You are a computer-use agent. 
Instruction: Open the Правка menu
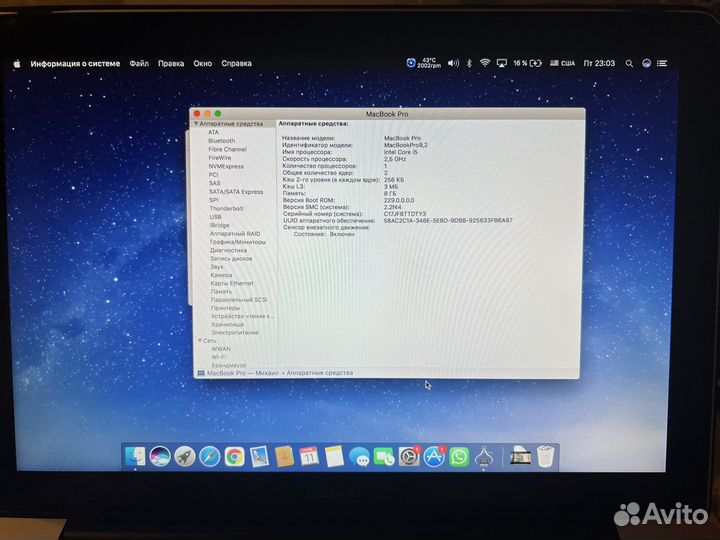point(171,63)
